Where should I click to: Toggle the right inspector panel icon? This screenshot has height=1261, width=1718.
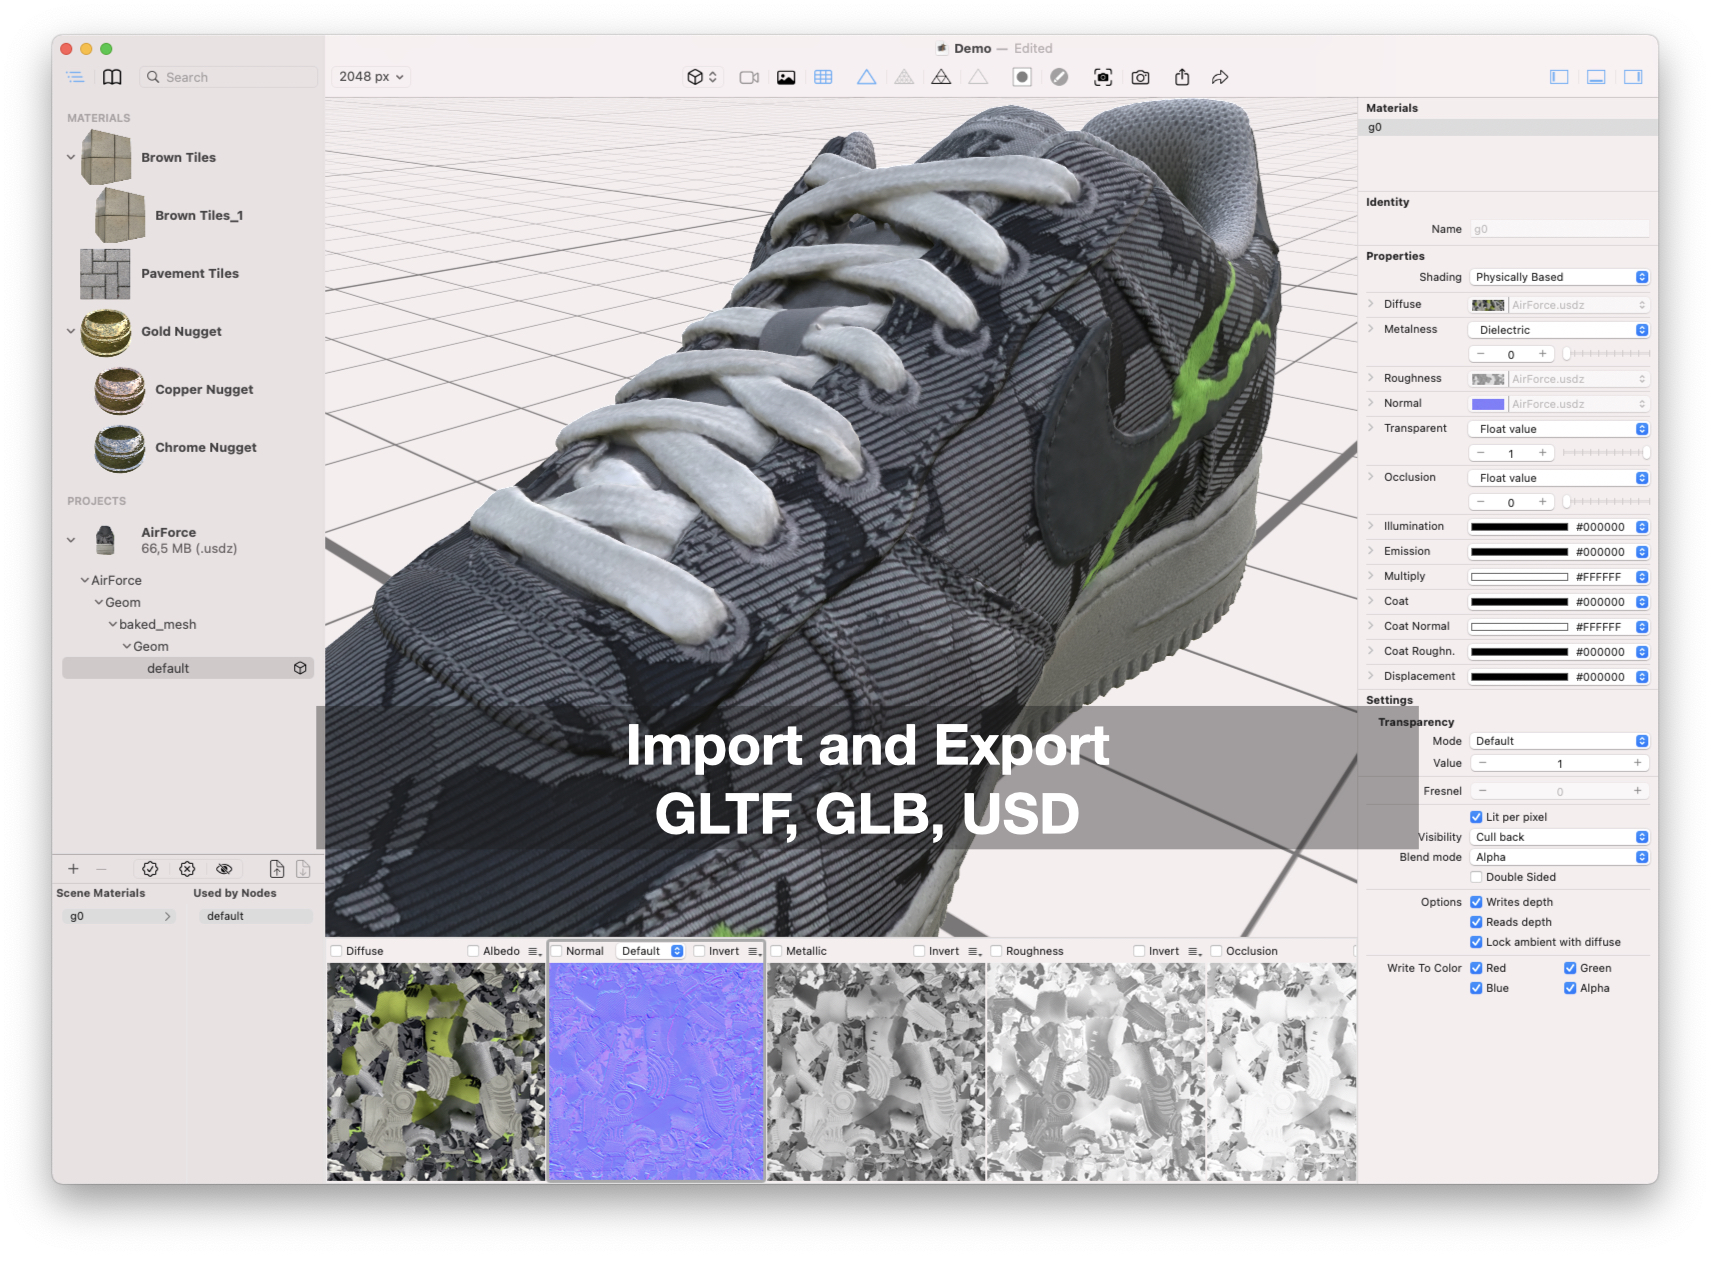[x=1633, y=77]
